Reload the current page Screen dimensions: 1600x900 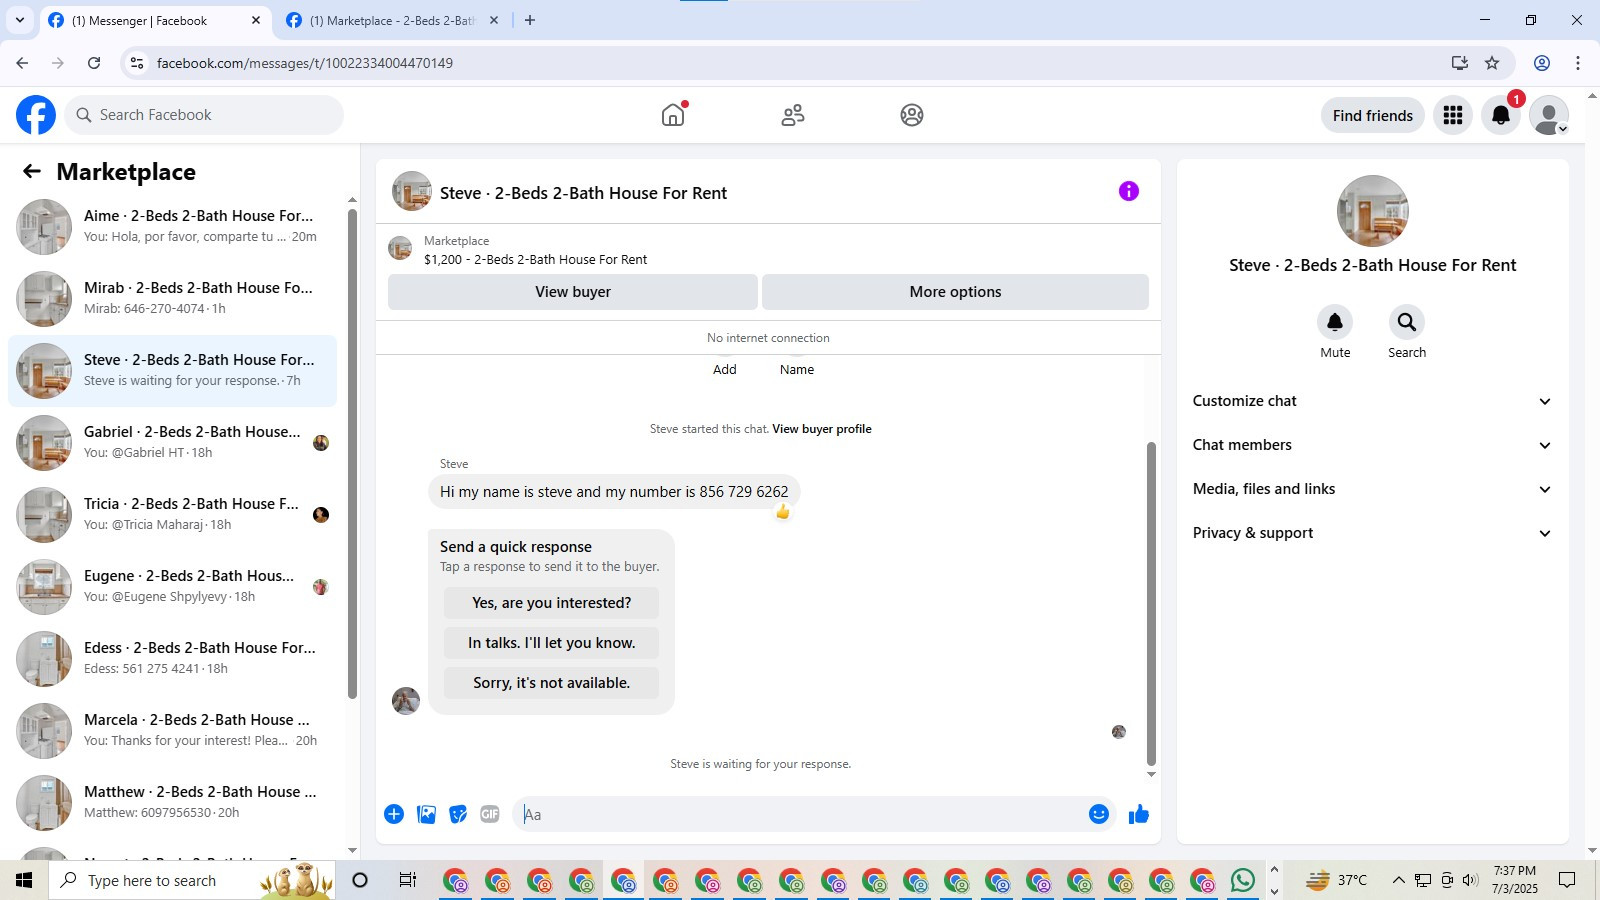pos(94,63)
